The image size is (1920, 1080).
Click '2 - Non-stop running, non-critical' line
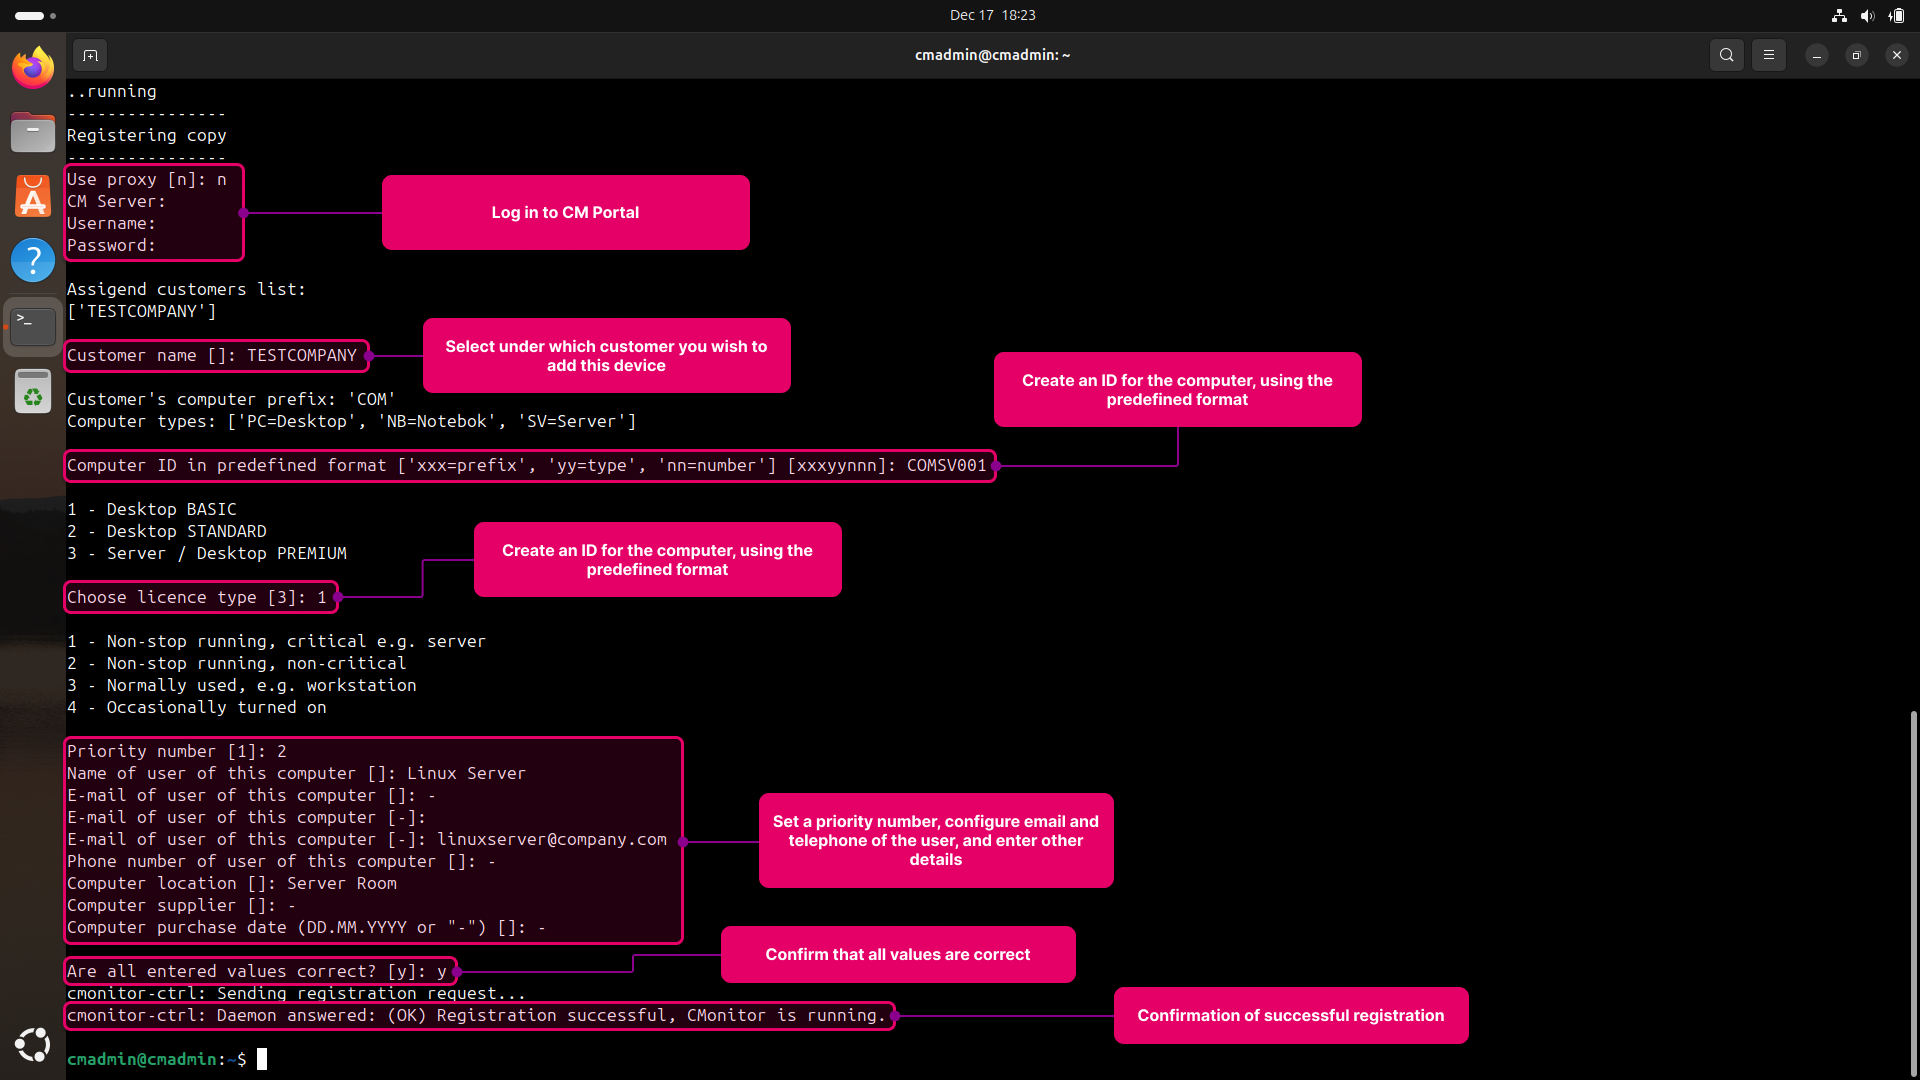point(237,663)
